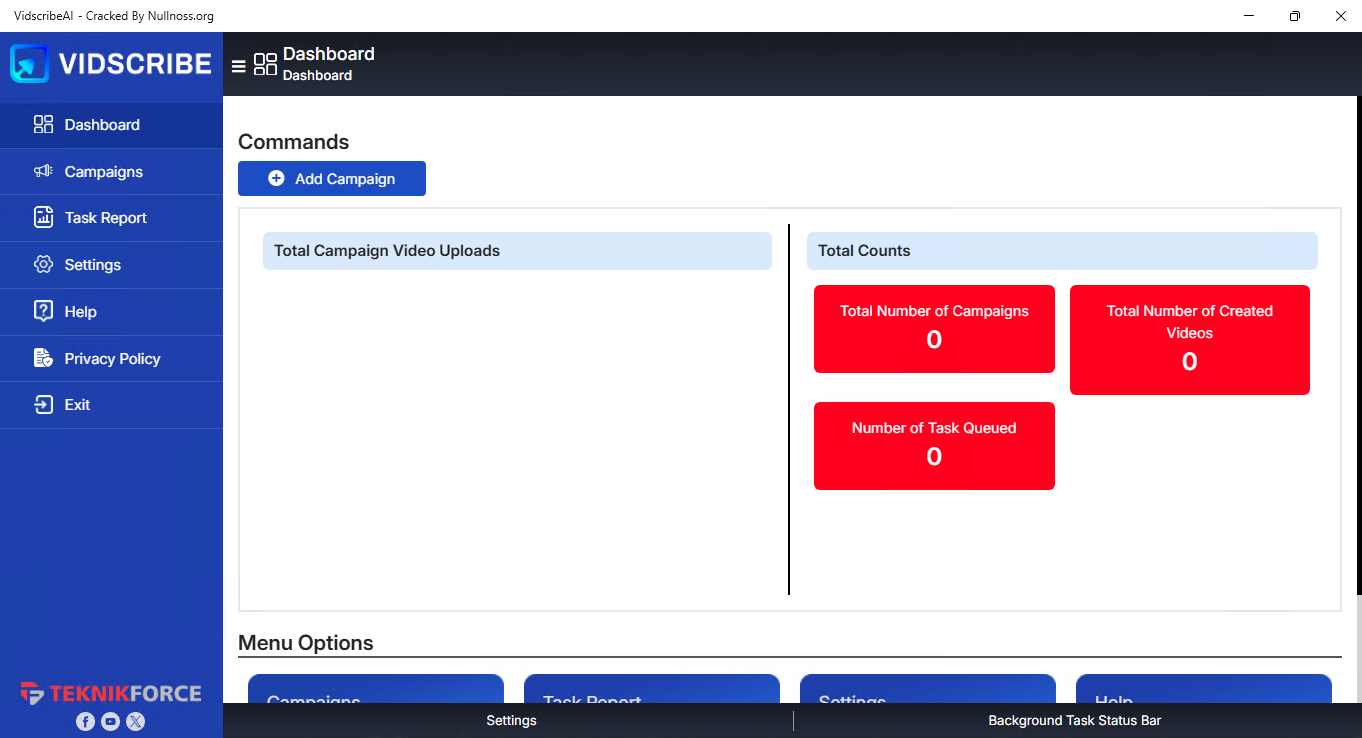Click the Privacy Policy document icon
Viewport: 1362px width, 738px height.
point(43,358)
